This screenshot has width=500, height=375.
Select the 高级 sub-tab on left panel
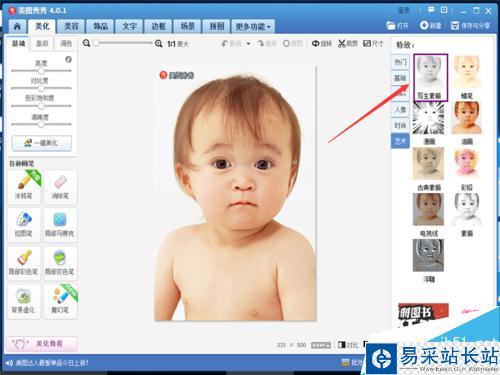click(x=42, y=43)
